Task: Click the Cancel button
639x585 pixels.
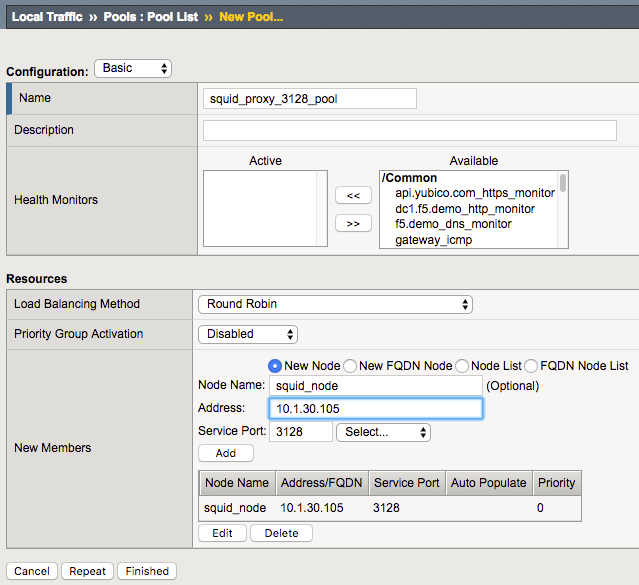Action: click(32, 571)
